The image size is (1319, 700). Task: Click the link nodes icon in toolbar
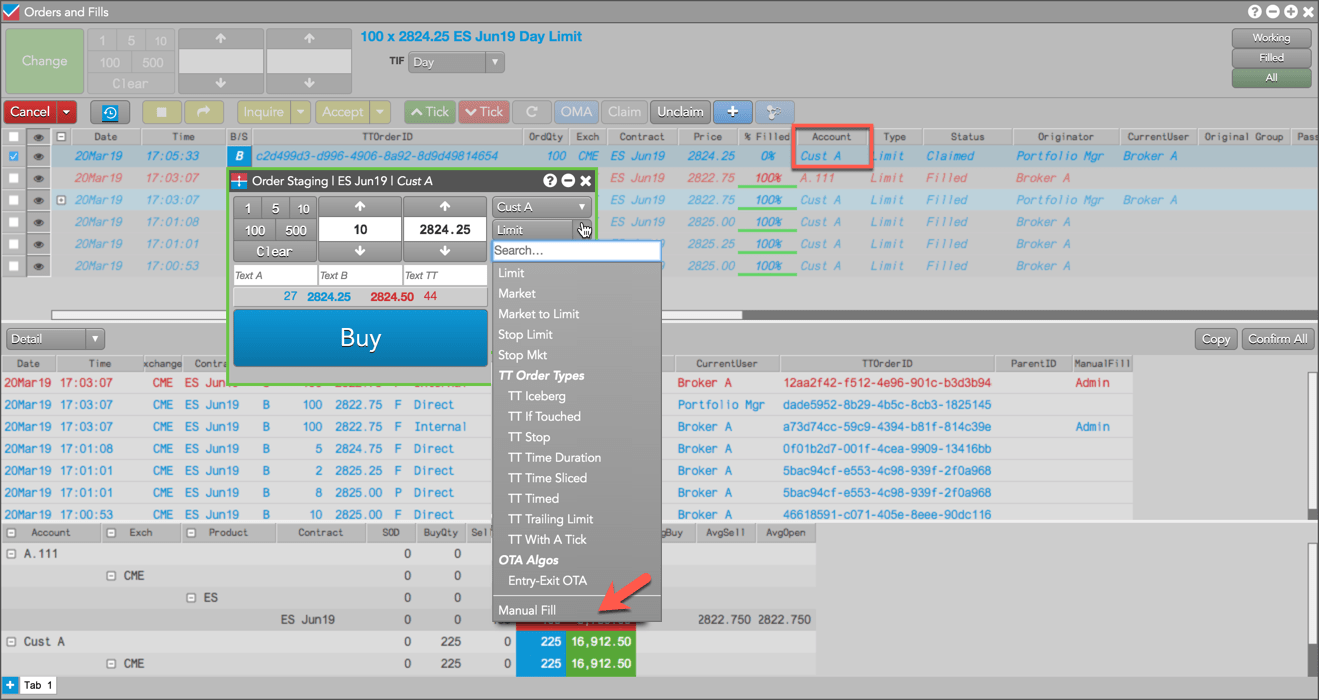click(773, 112)
